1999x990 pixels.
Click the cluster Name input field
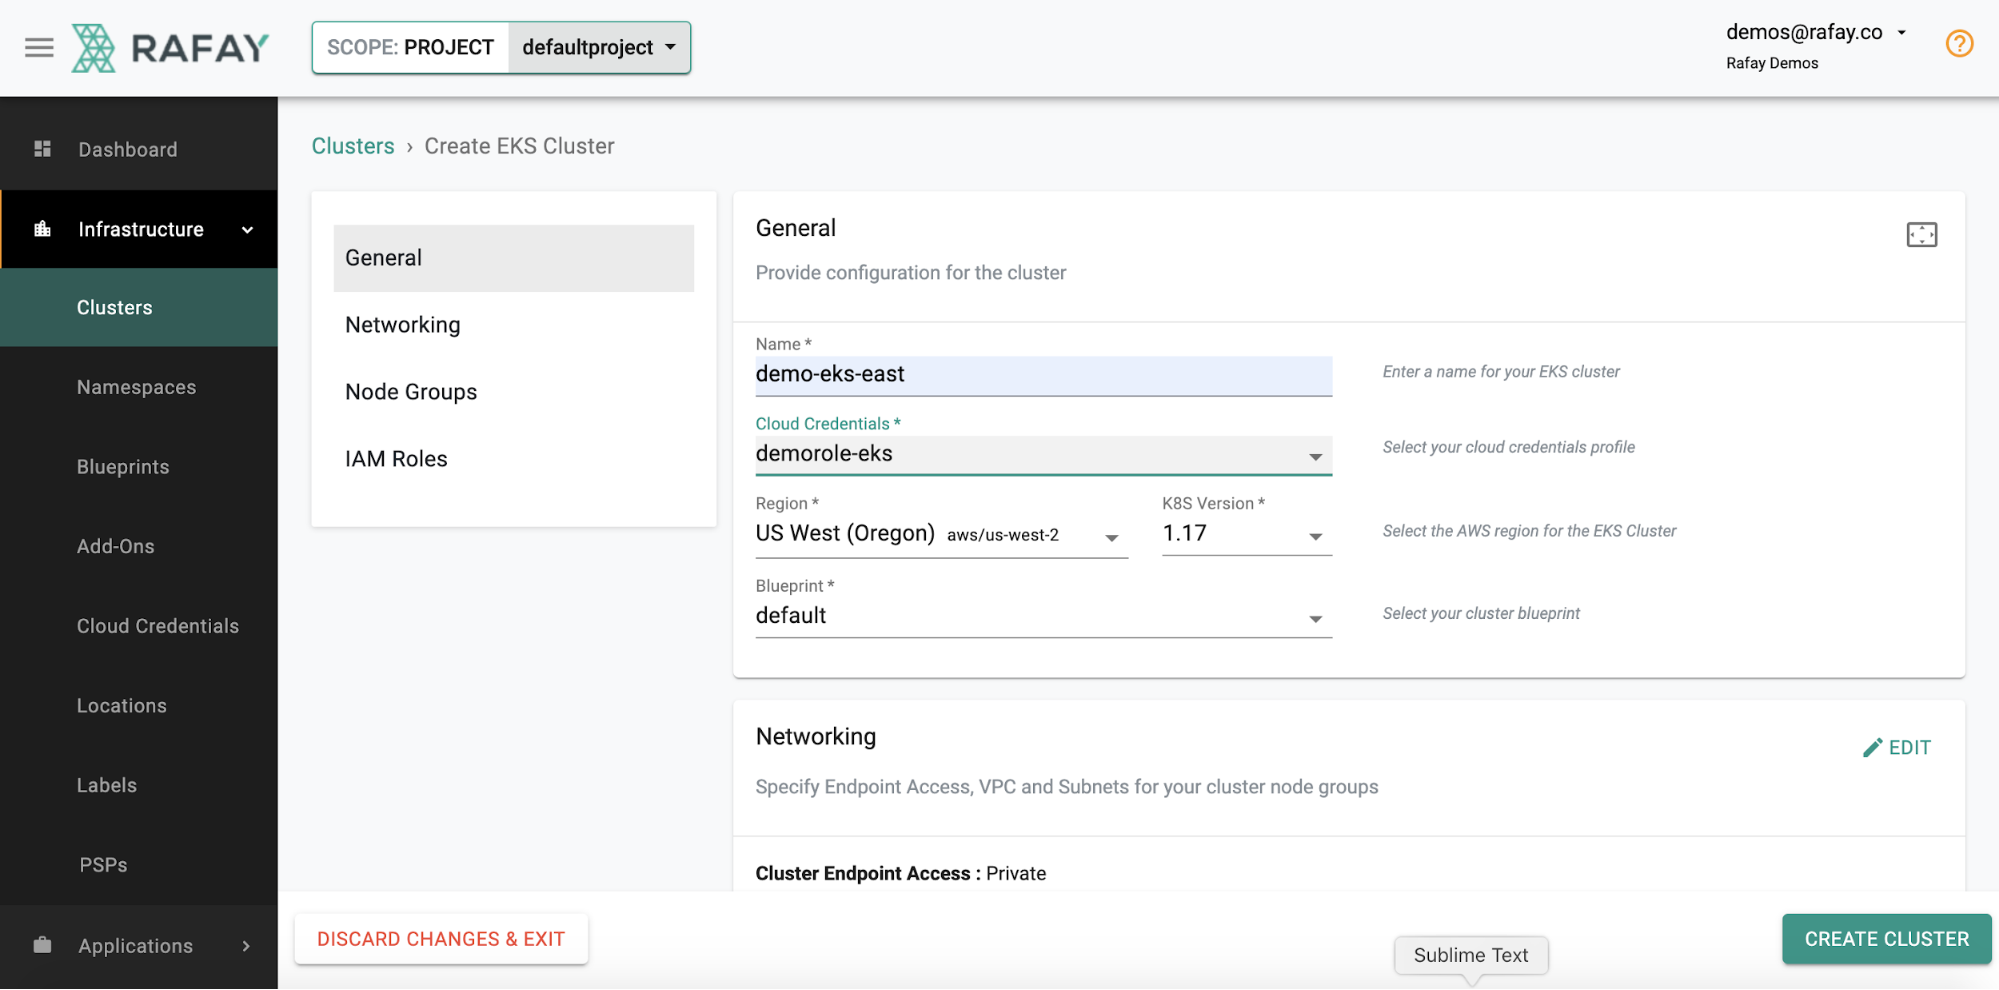coord(1042,375)
